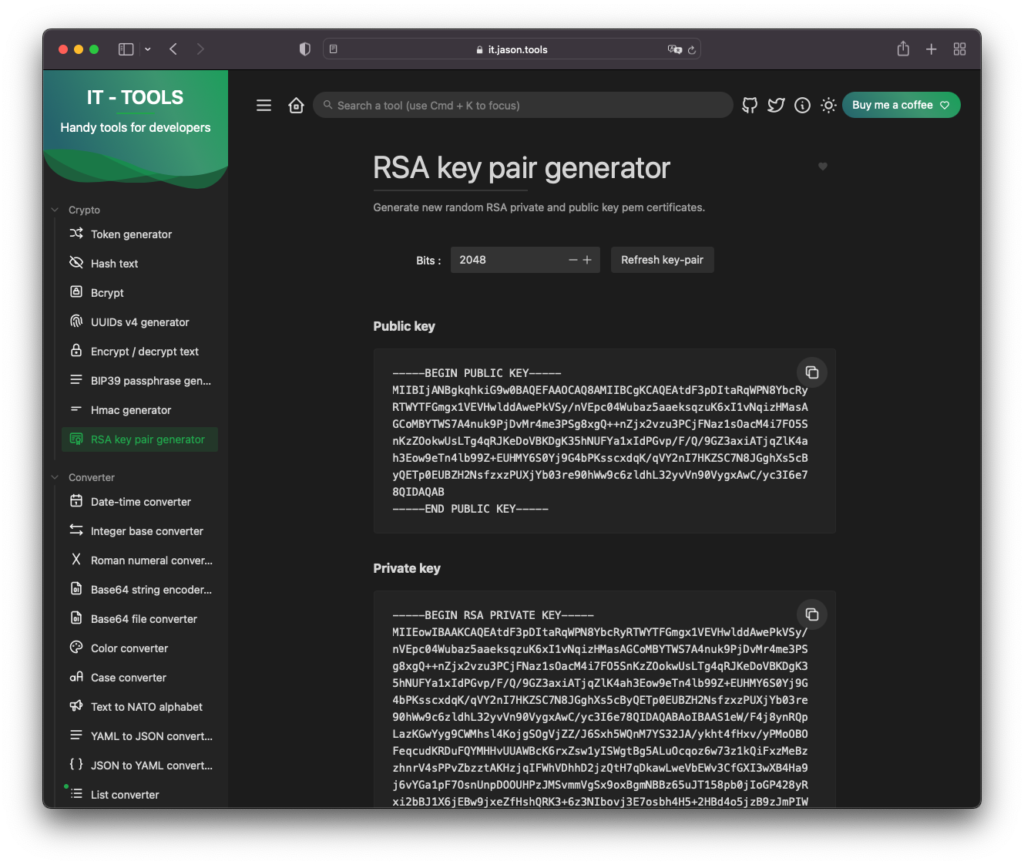Open Date-time converter tool
Image resolution: width=1024 pixels, height=865 pixels.
point(140,501)
